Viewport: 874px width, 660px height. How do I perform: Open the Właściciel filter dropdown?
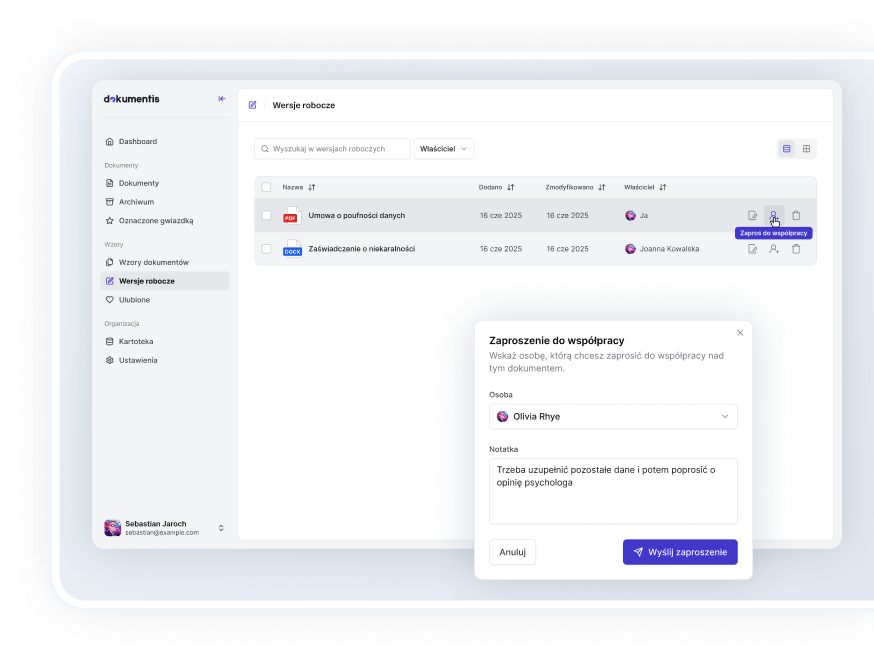point(444,149)
